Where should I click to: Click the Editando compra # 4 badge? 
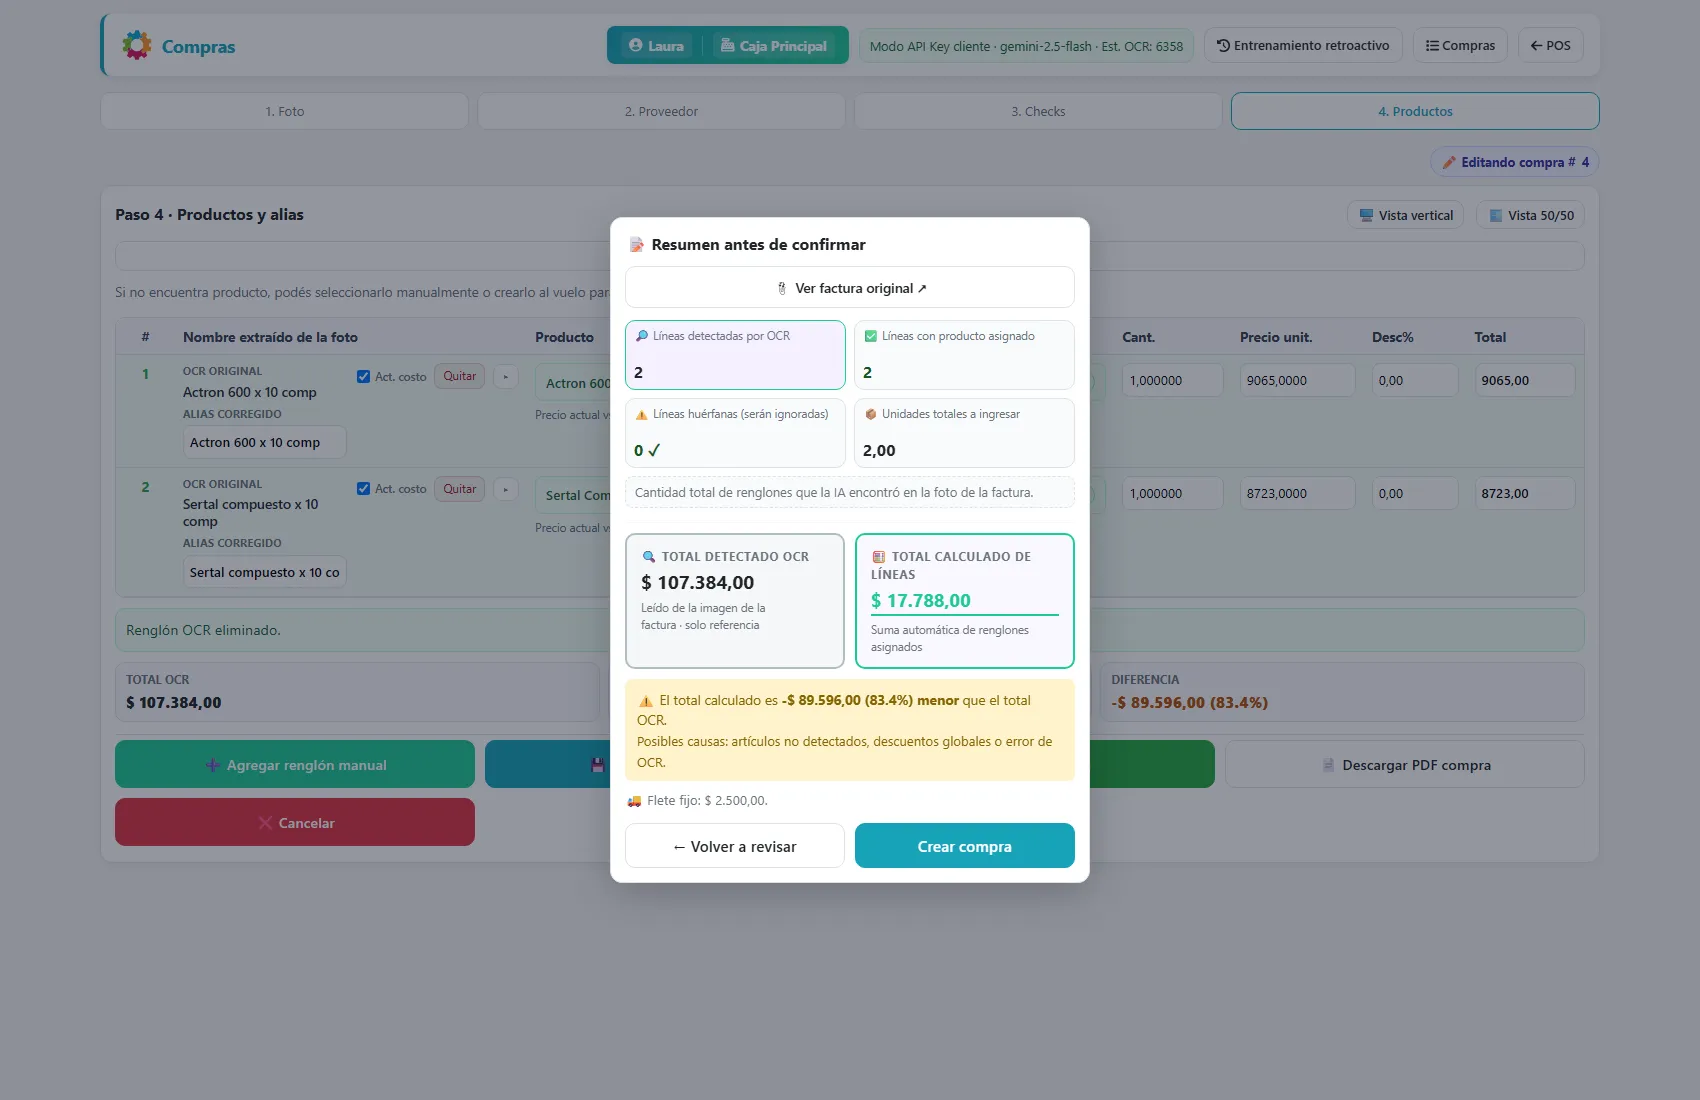pyautogui.click(x=1514, y=162)
